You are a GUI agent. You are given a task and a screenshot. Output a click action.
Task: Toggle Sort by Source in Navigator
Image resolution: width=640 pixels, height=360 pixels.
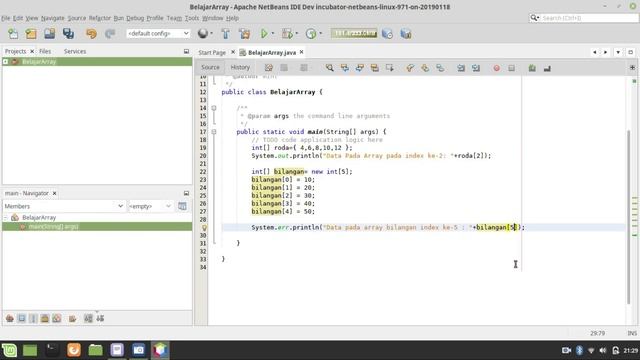coord(100,318)
